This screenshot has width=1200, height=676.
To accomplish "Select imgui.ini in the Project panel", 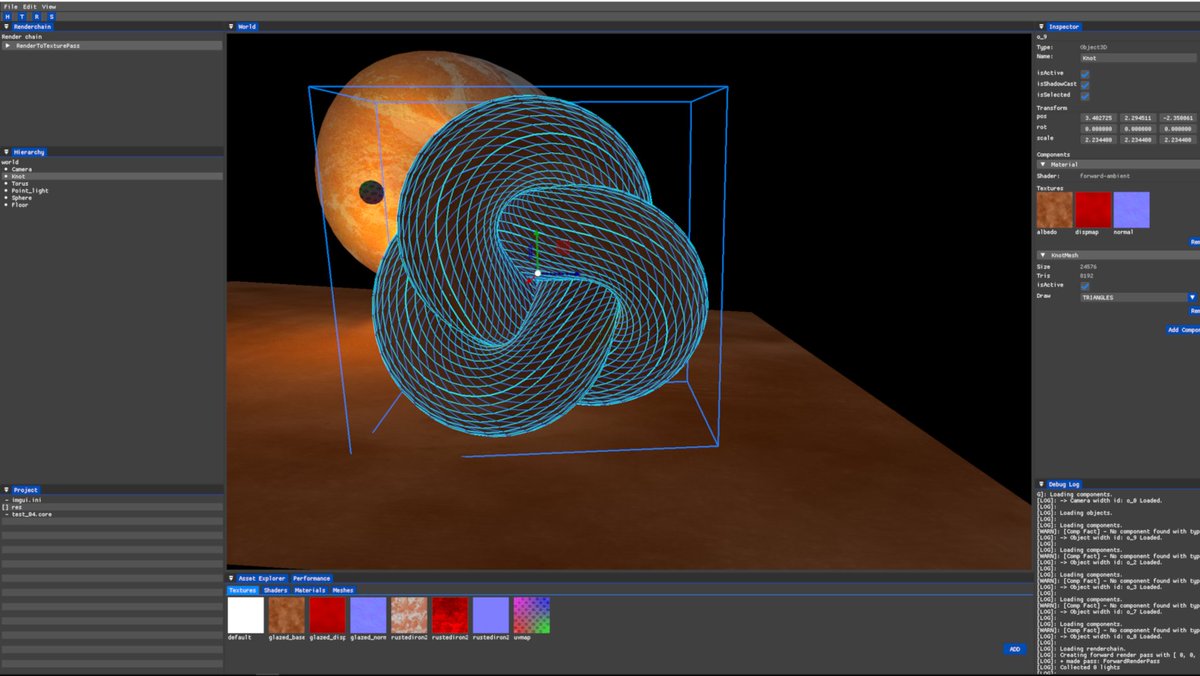I will [26, 500].
